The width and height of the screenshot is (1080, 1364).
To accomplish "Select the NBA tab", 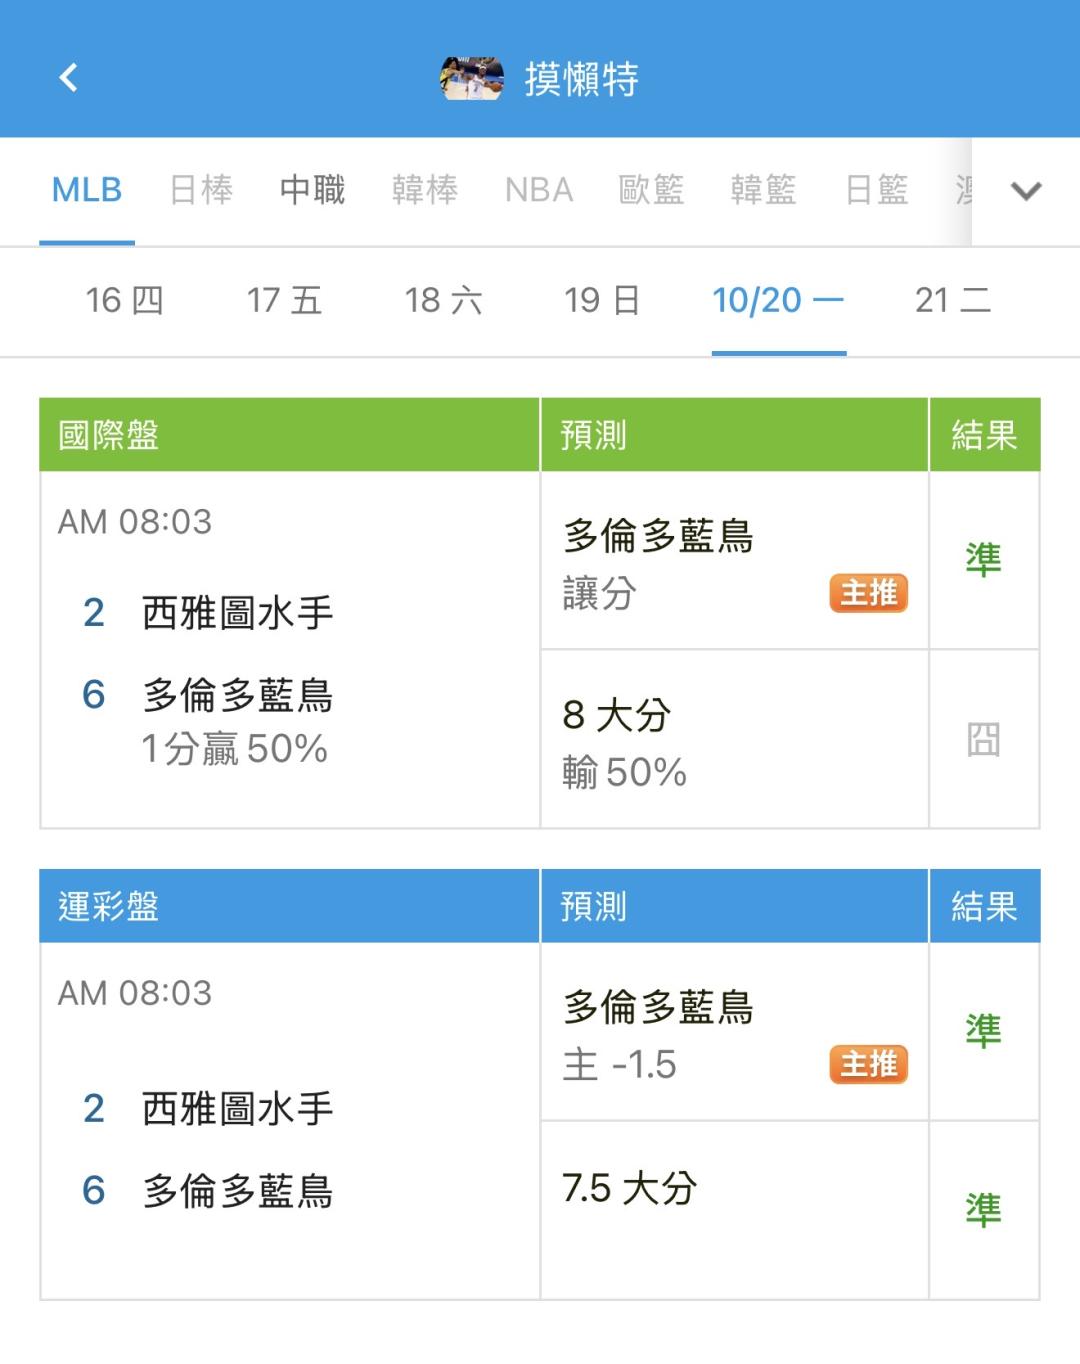I will click(x=539, y=190).
